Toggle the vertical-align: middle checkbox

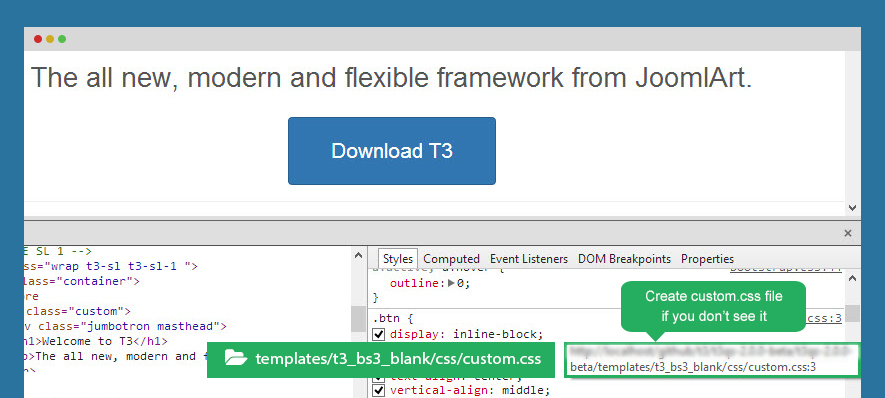click(x=379, y=390)
